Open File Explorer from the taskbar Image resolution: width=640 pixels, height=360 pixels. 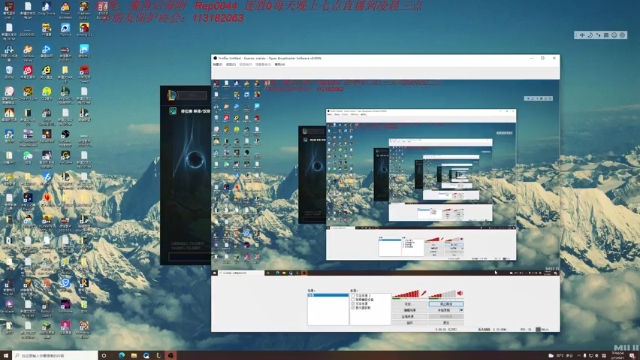pyautogui.click(x=134, y=356)
